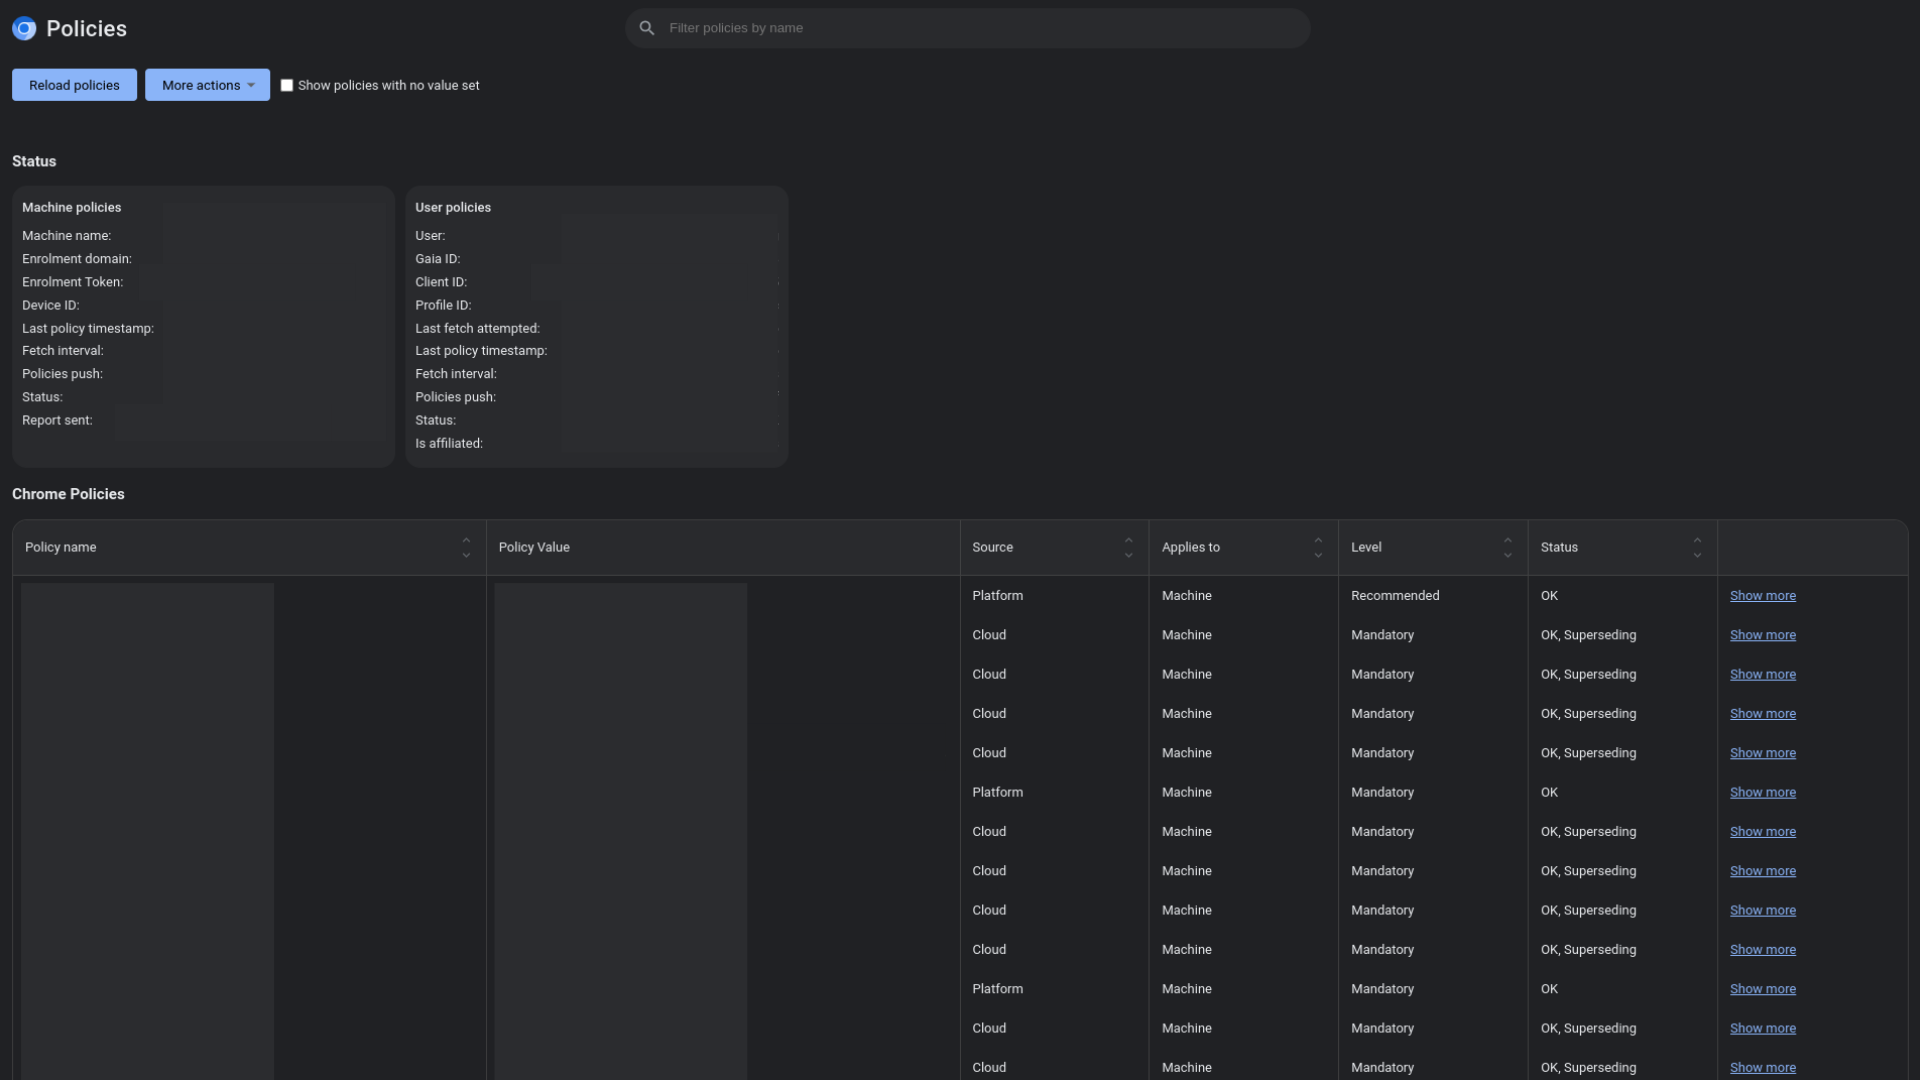Screen dimensions: 1920x1080
Task: Open the More actions dropdown
Action: click(207, 85)
